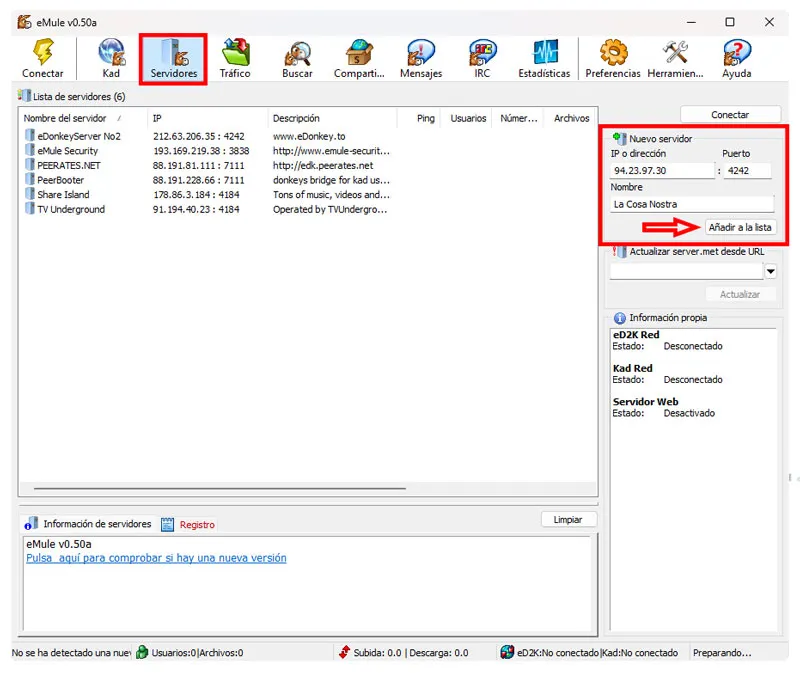Open shared files with the Compartir icon
The height and width of the screenshot is (673, 800).
(x=359, y=57)
